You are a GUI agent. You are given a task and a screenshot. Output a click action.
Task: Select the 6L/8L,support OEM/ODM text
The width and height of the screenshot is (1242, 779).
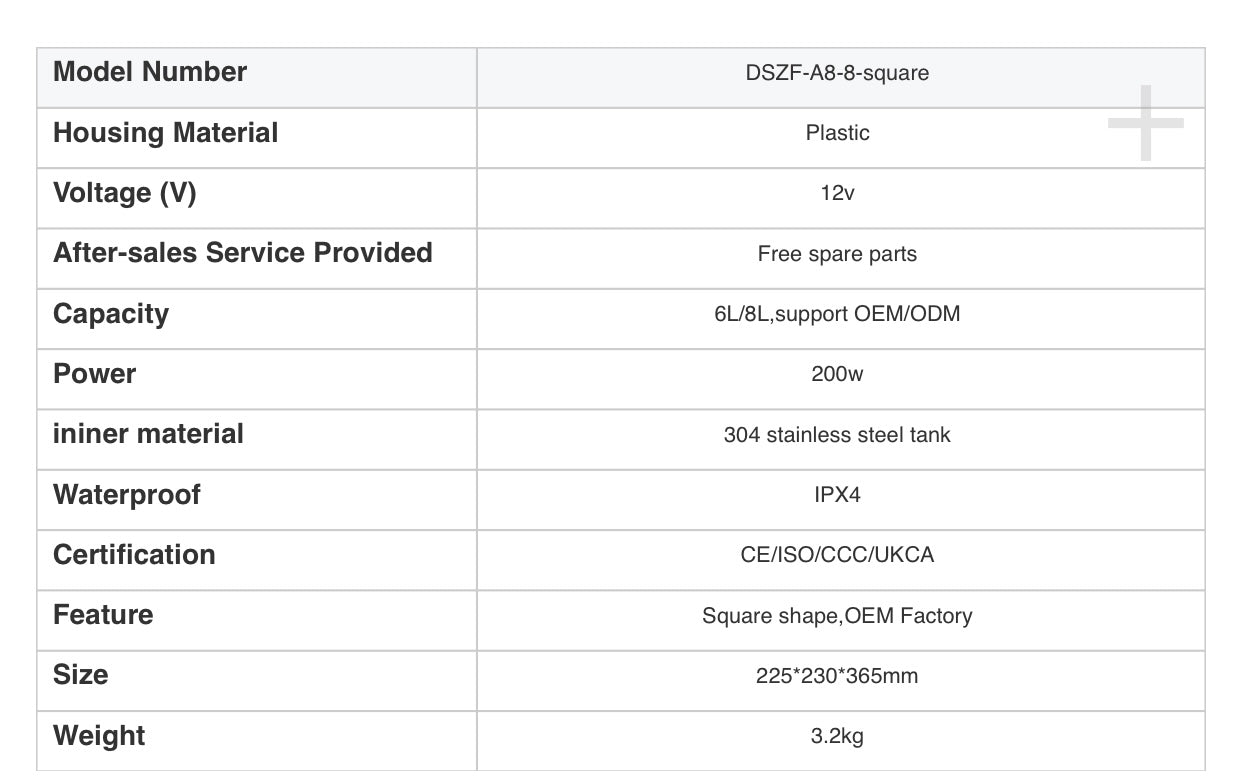pyautogui.click(x=837, y=314)
